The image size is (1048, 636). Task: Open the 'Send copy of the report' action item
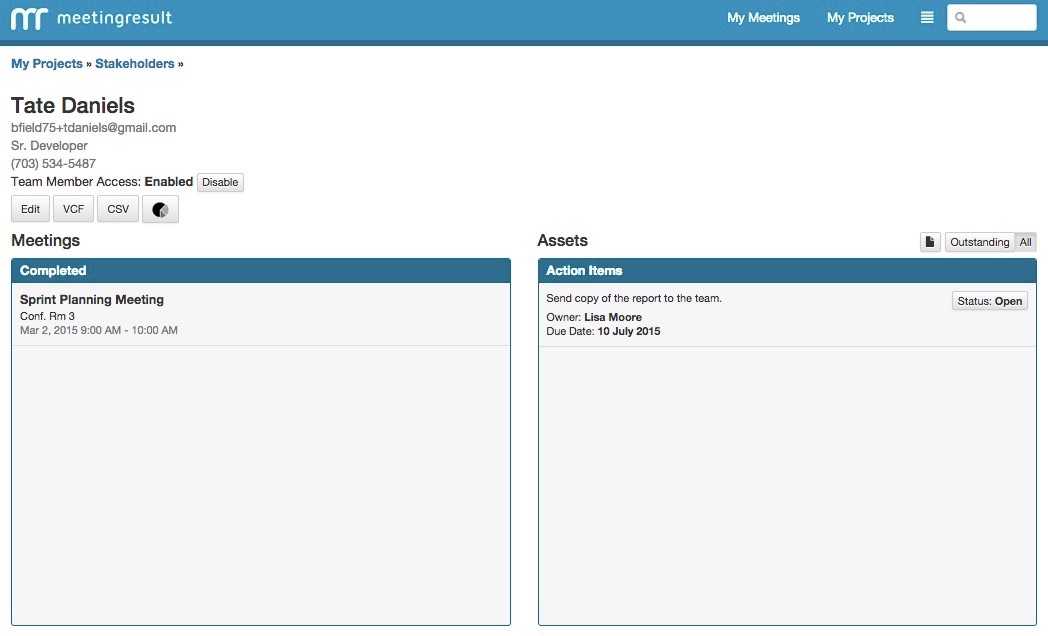(x=634, y=299)
